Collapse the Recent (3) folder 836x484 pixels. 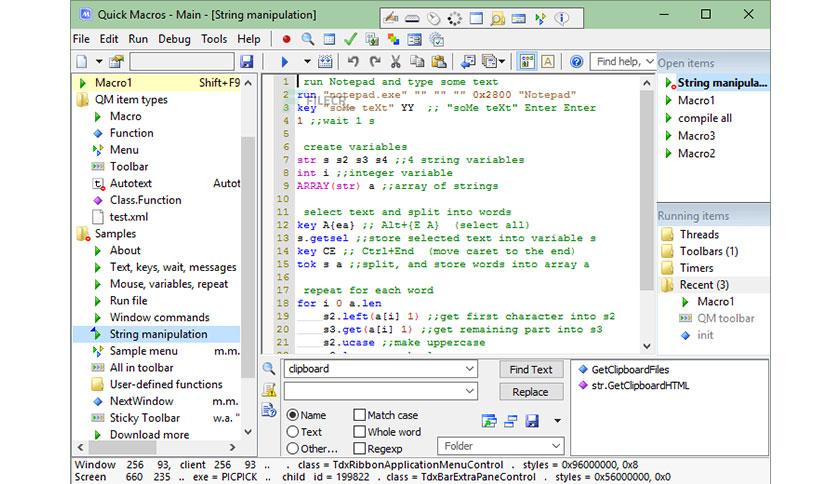pos(667,285)
